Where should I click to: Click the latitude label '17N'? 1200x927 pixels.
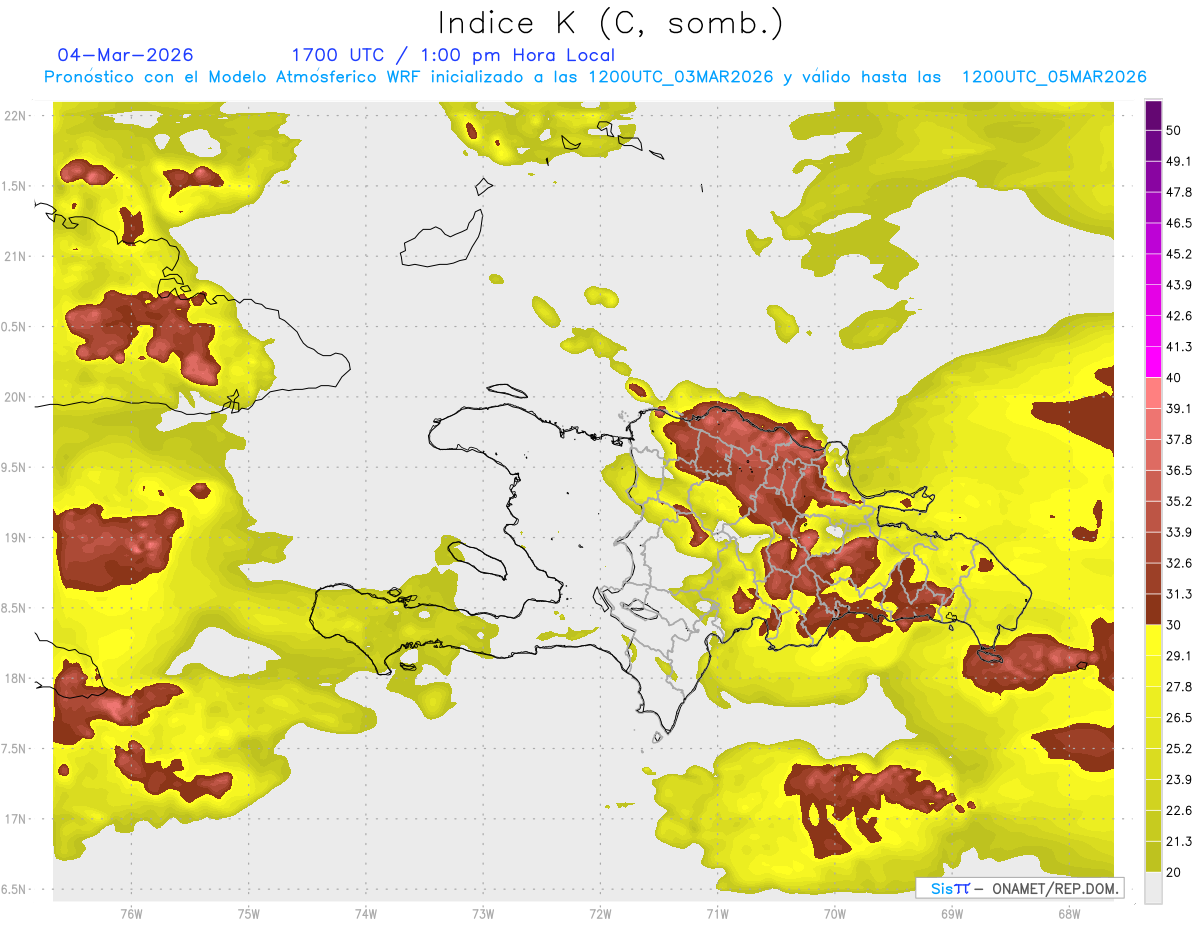16,819
